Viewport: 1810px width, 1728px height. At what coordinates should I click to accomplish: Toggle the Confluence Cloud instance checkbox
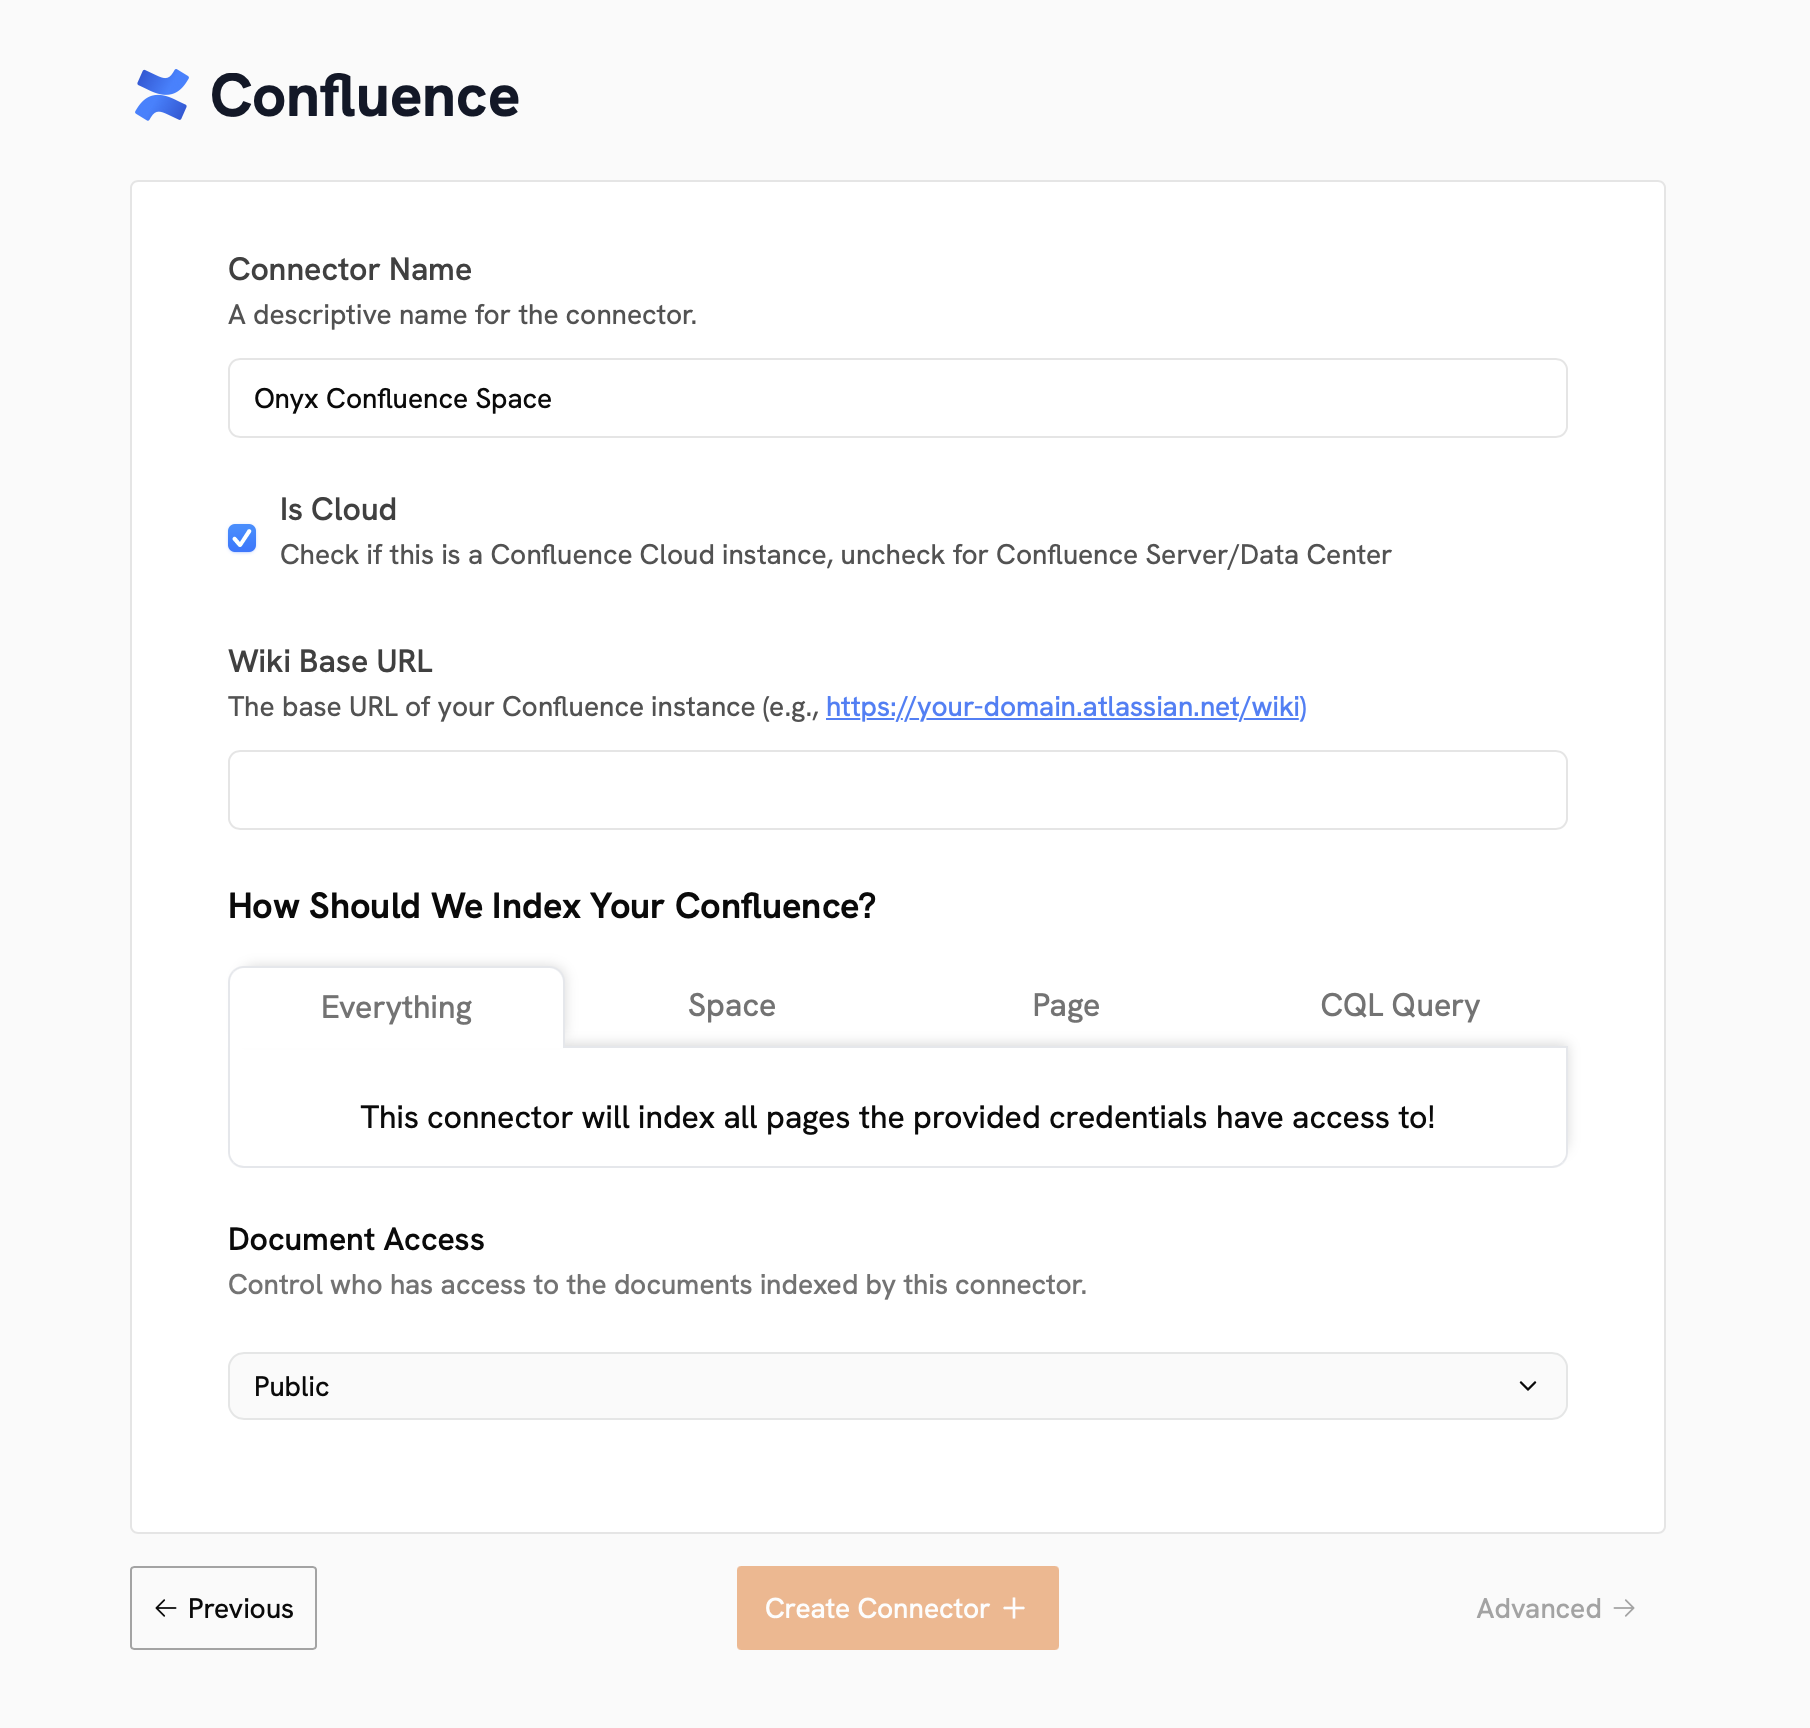(242, 538)
